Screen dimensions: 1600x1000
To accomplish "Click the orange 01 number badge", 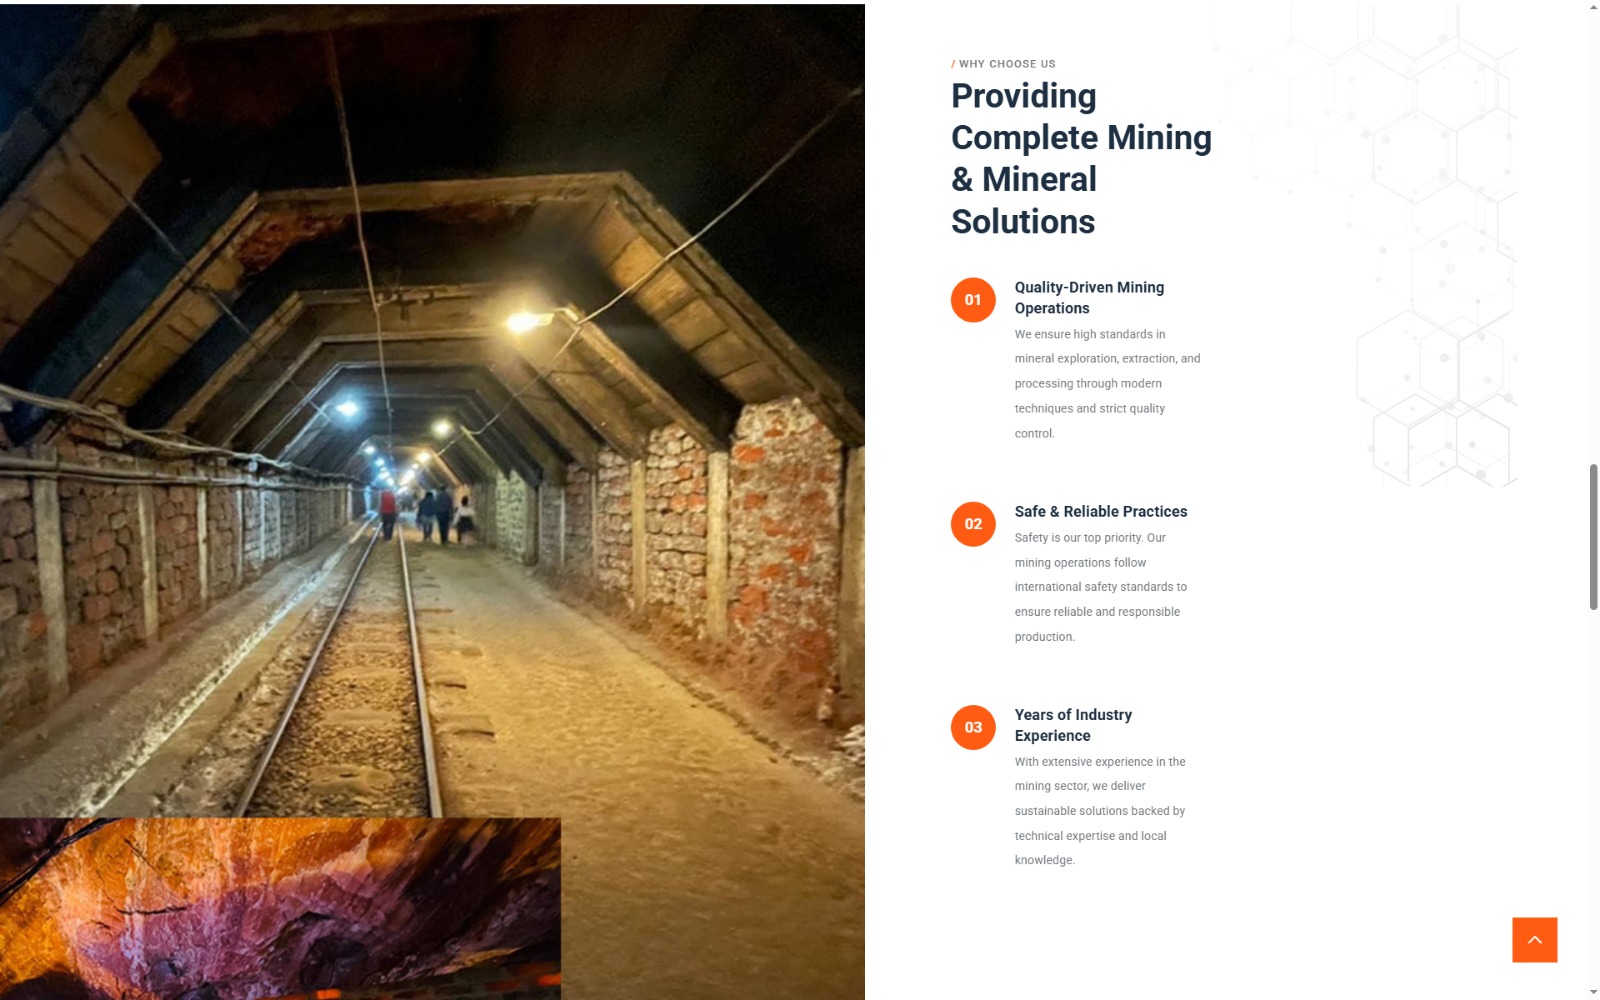I will (x=973, y=300).
